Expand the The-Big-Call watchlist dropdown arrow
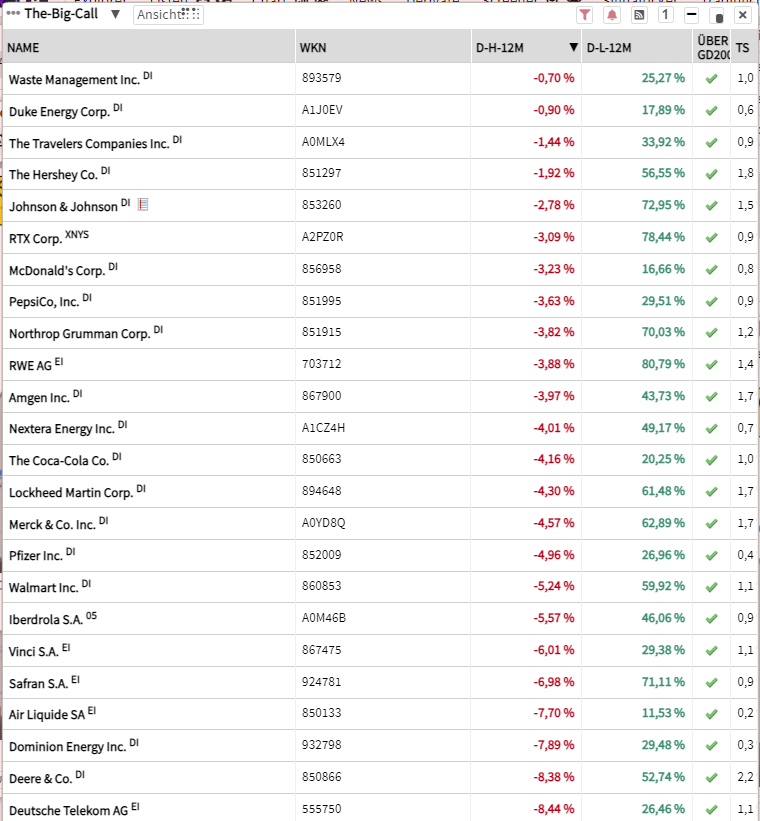This screenshot has height=821, width=760. pos(116,15)
